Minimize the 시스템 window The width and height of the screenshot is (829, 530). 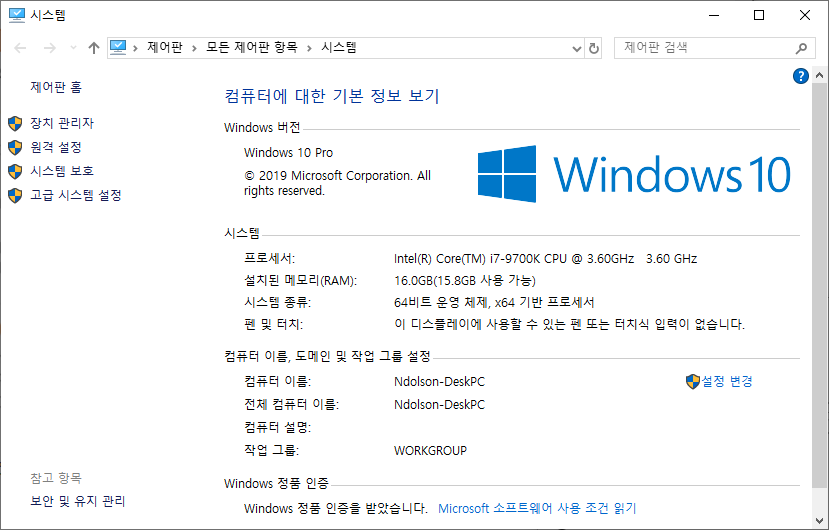(x=714, y=15)
